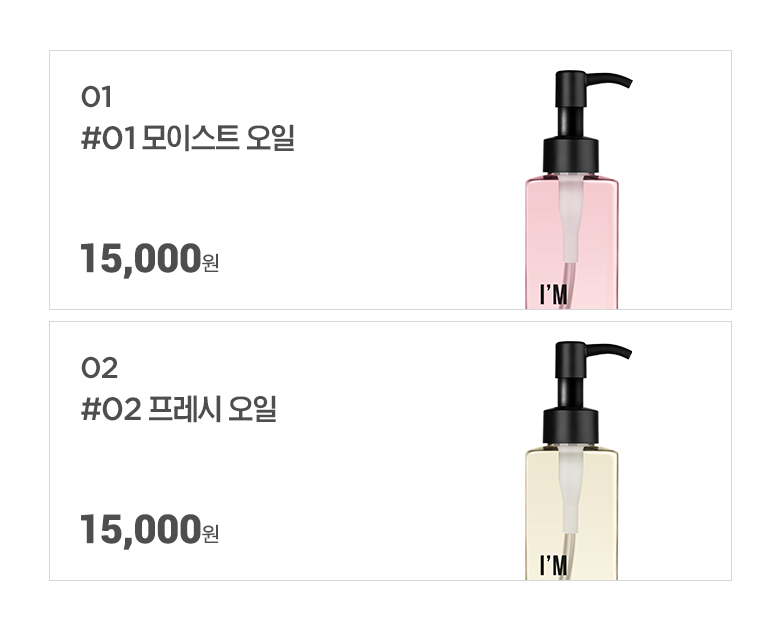Click the pump nozzle spout on first bottle
The width and height of the screenshot is (780, 632).
[x=609, y=80]
